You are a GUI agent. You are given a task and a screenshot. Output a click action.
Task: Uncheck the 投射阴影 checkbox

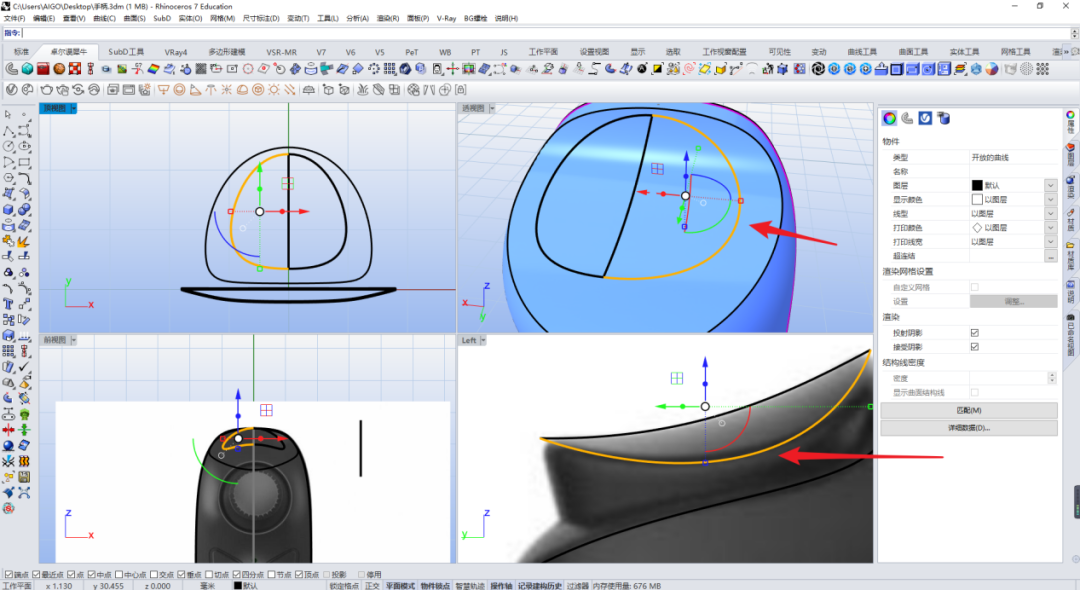[975, 333]
